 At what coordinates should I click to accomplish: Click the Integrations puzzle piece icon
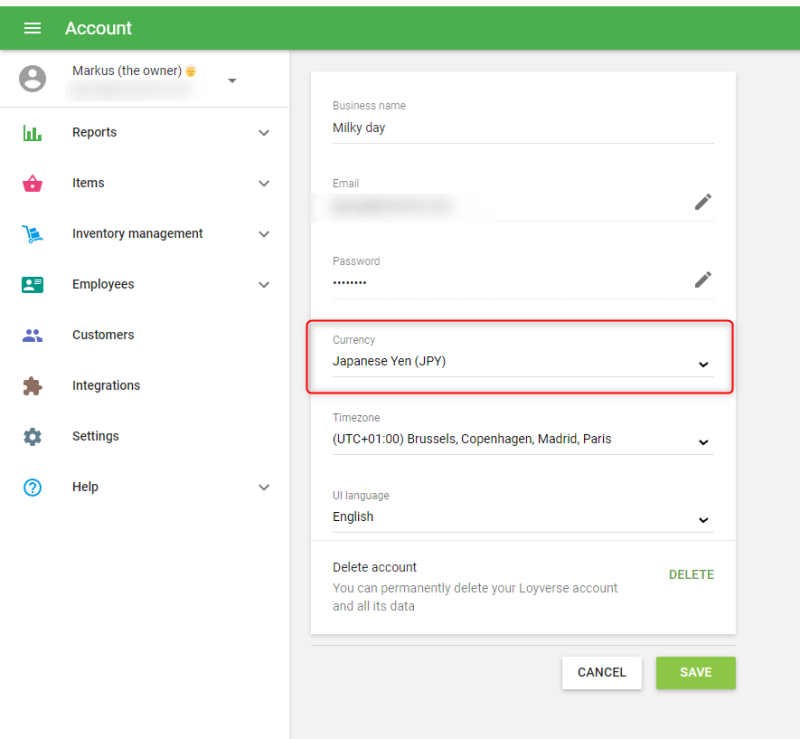pos(32,386)
